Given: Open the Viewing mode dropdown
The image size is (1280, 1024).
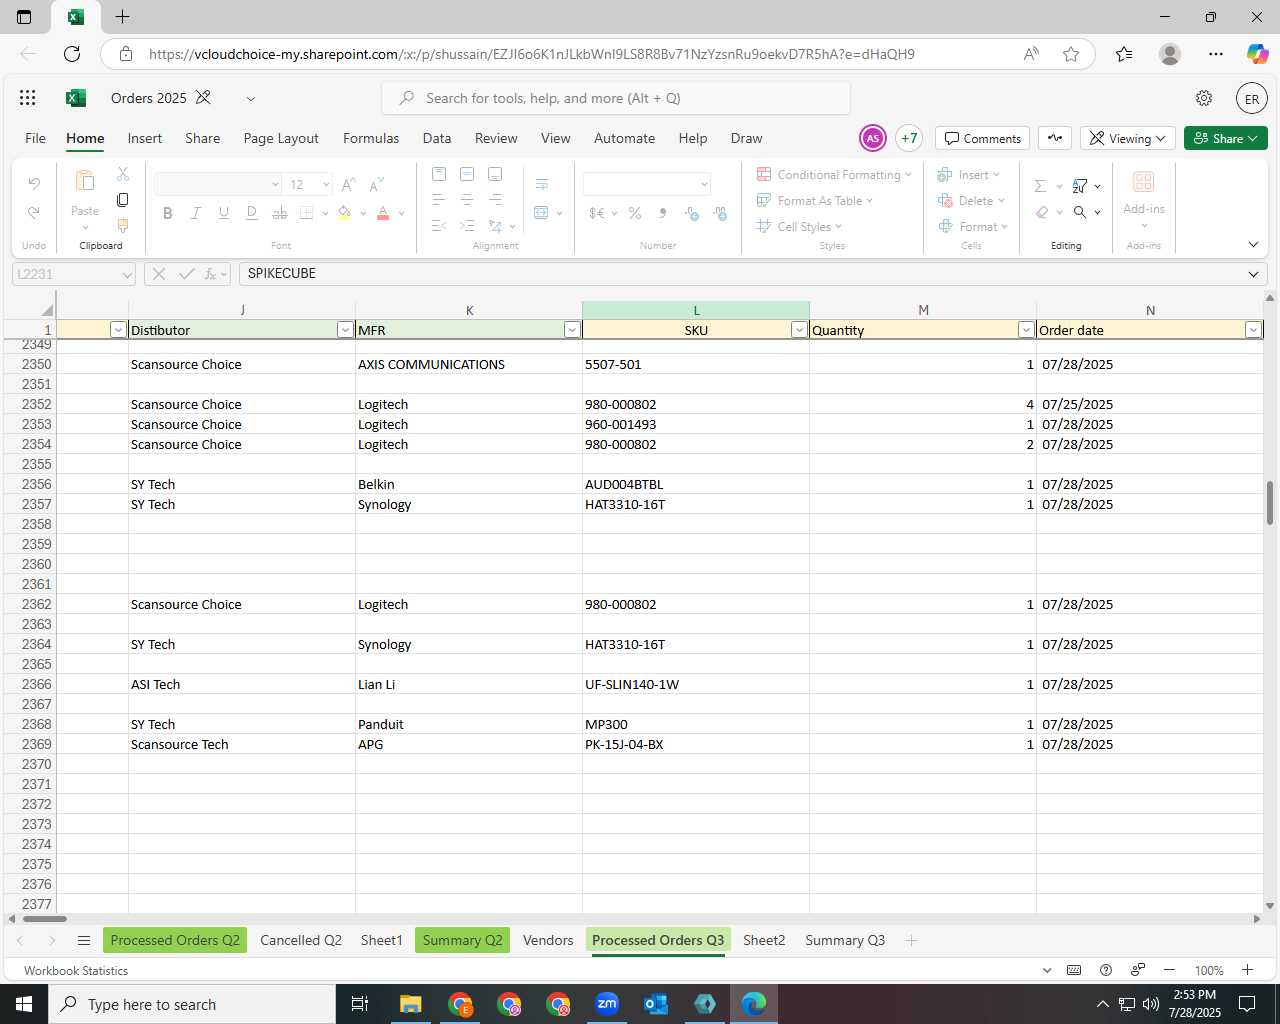Looking at the screenshot, I should coord(1127,138).
